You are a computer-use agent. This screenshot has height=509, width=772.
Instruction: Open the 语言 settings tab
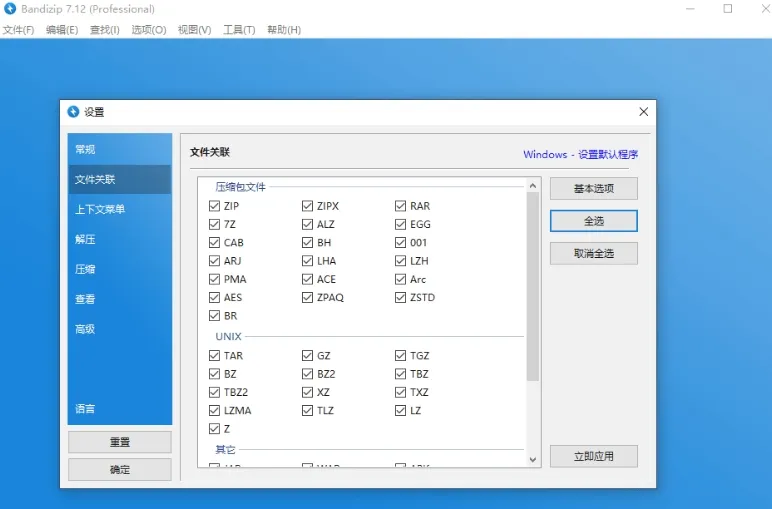120,409
